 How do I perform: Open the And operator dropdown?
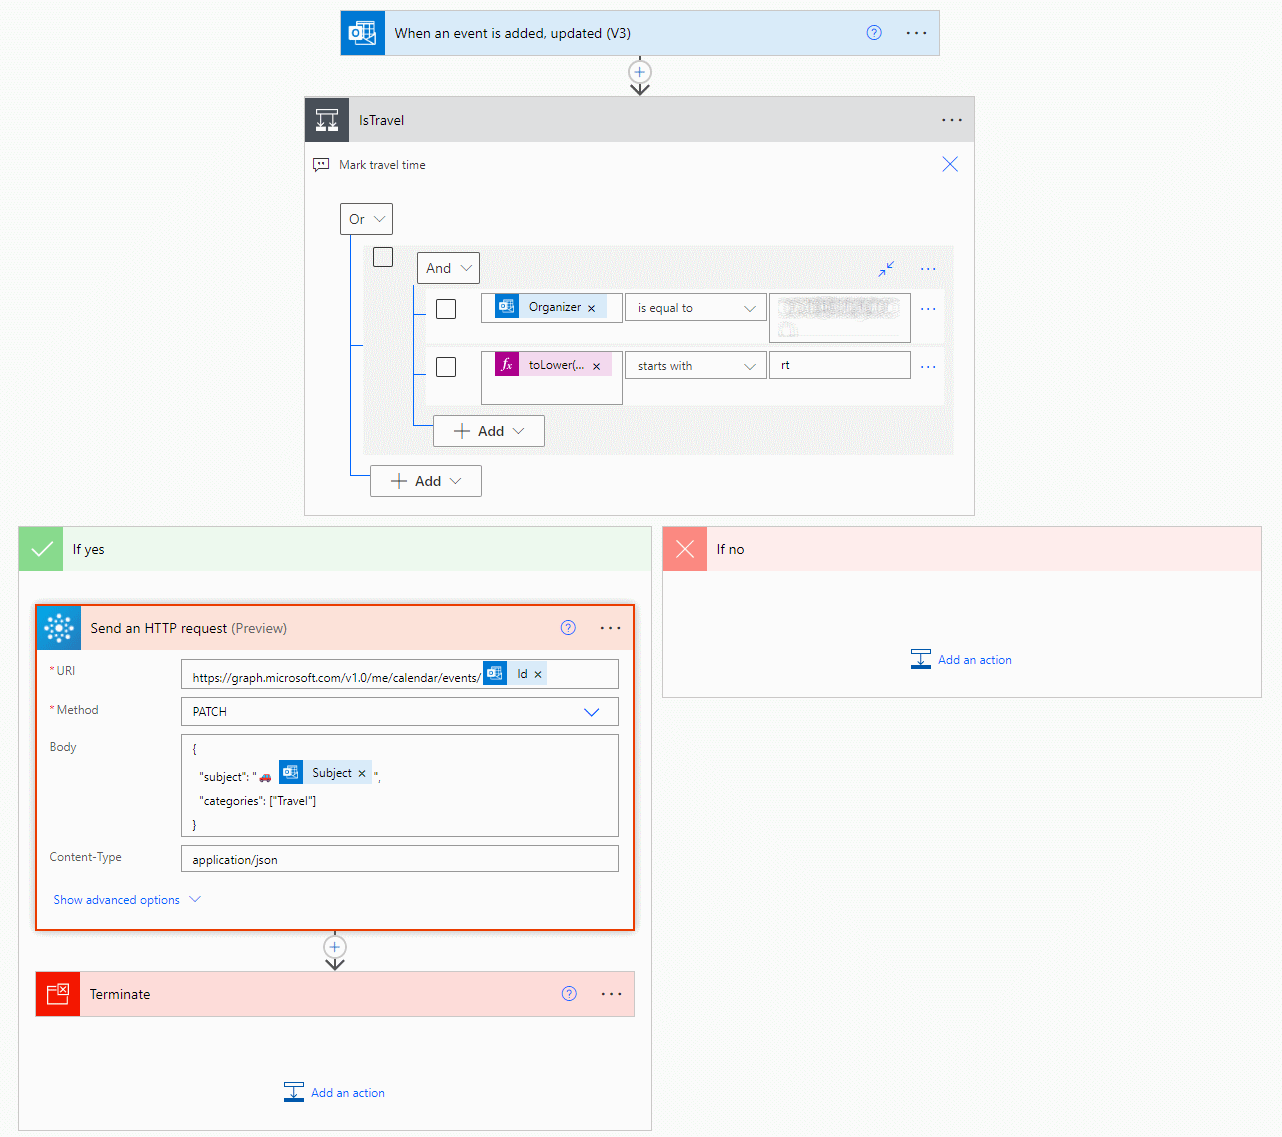click(x=448, y=268)
